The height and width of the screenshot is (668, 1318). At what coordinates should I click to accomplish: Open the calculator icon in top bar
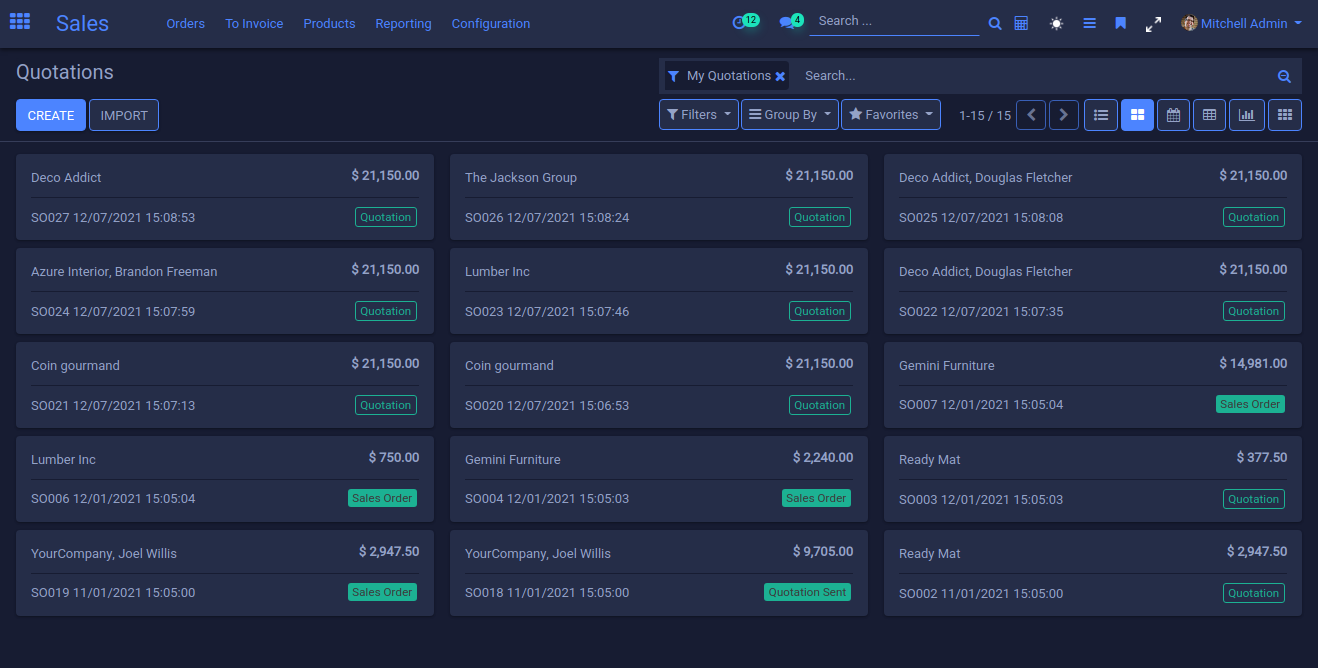coord(1021,23)
